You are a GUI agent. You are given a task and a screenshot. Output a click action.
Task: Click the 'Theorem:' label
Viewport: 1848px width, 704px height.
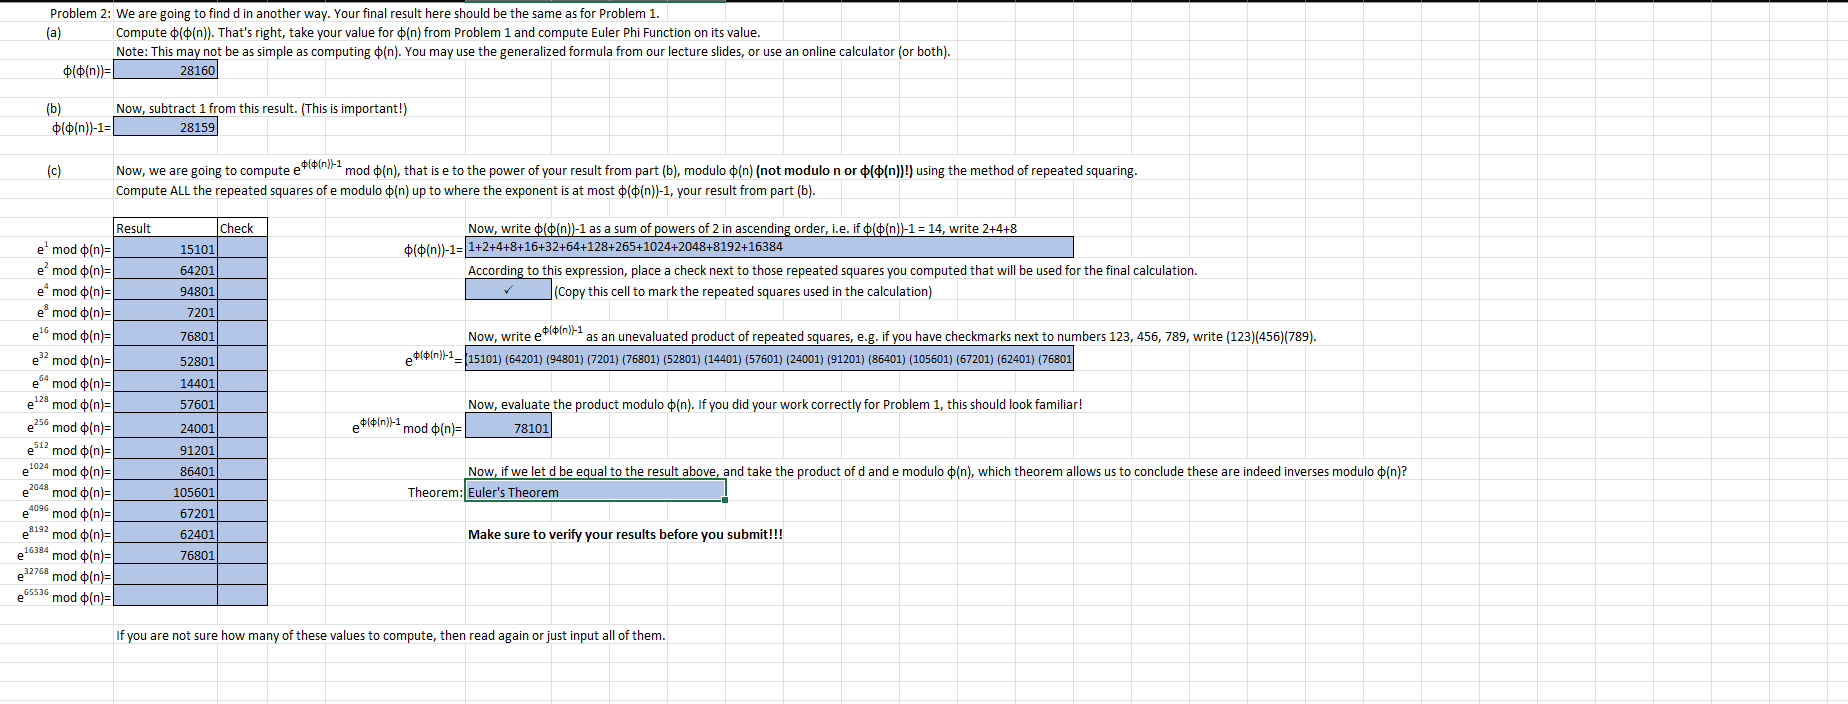435,492
